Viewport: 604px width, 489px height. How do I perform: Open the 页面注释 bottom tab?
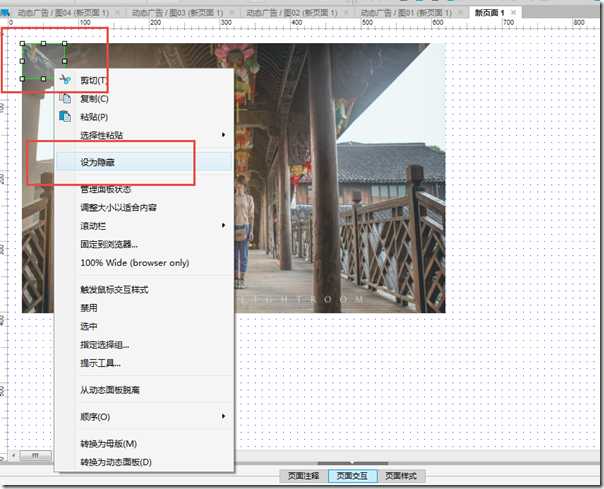[304, 476]
